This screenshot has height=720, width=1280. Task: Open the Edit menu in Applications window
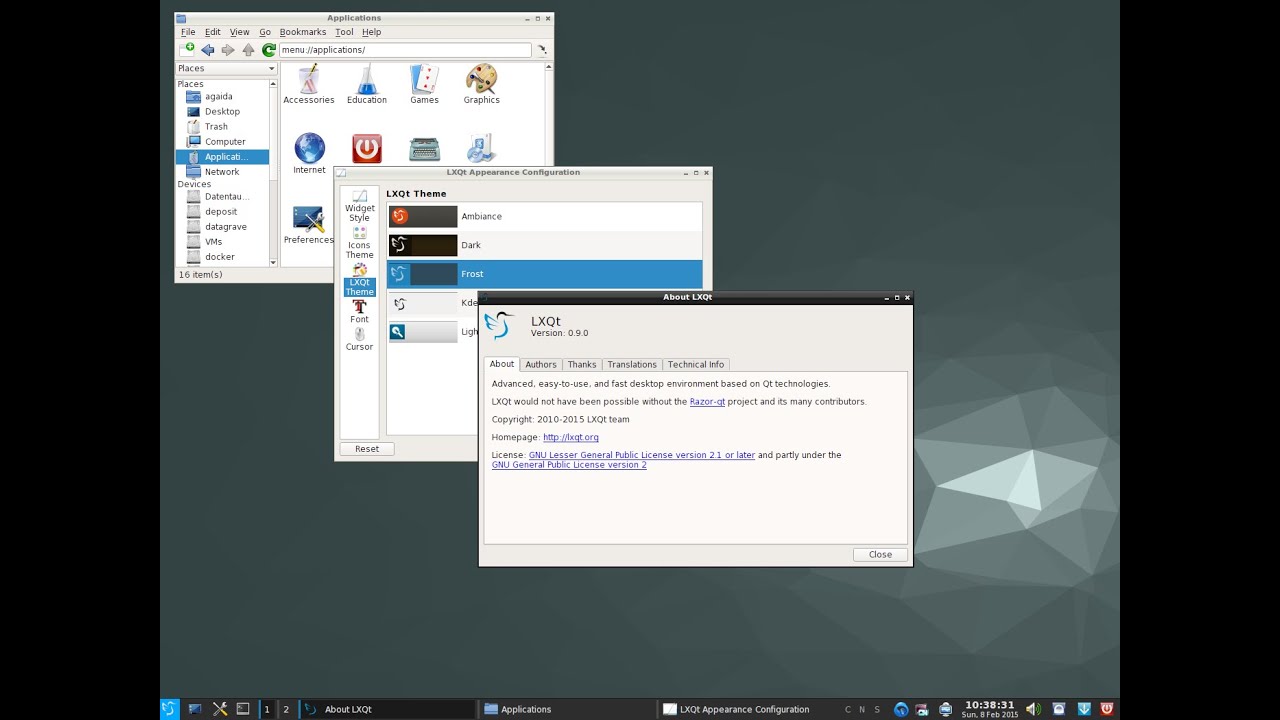[x=213, y=32]
